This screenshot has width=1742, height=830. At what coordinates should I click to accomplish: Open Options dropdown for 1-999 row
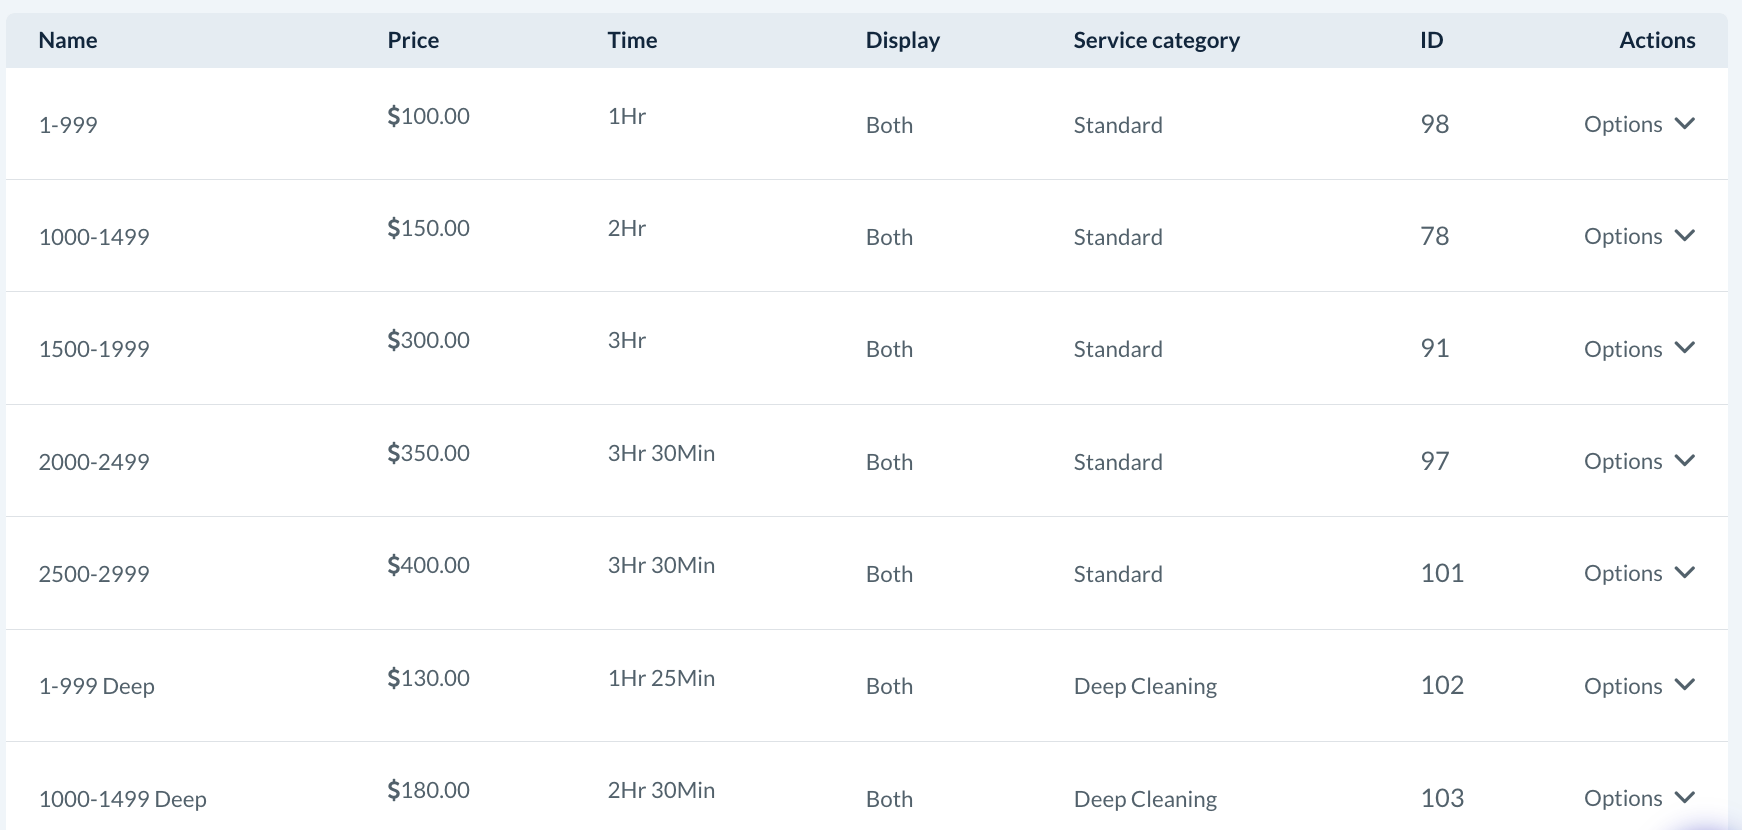[x=1639, y=124]
